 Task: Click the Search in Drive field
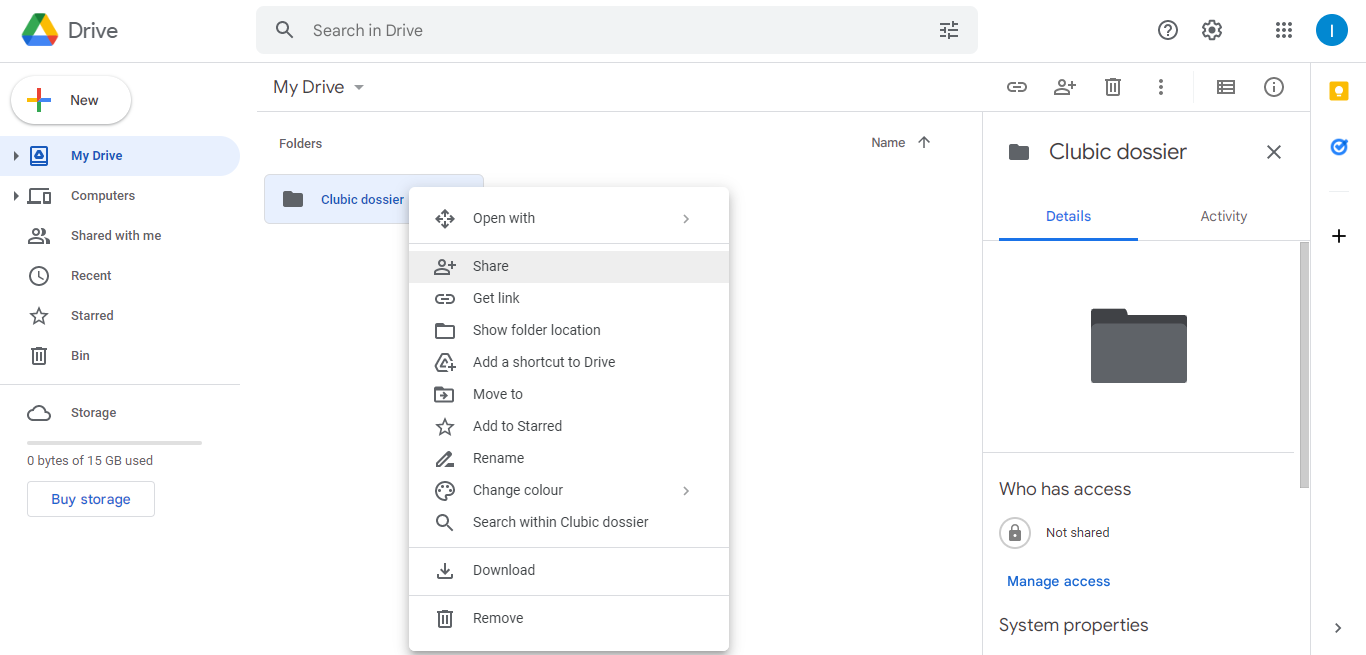pyautogui.click(x=617, y=30)
